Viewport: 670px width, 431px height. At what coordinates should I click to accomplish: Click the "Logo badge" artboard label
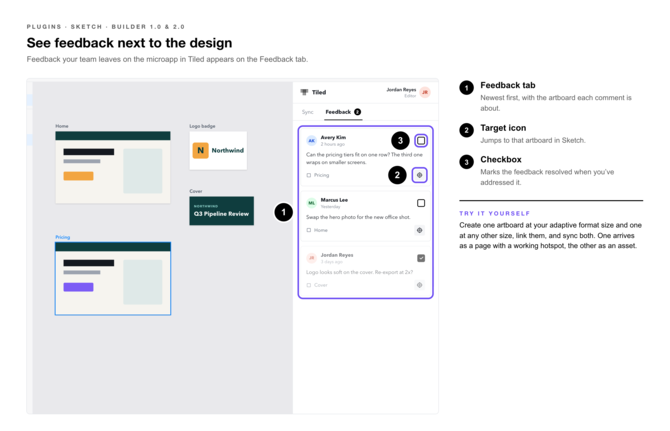pyautogui.click(x=202, y=126)
